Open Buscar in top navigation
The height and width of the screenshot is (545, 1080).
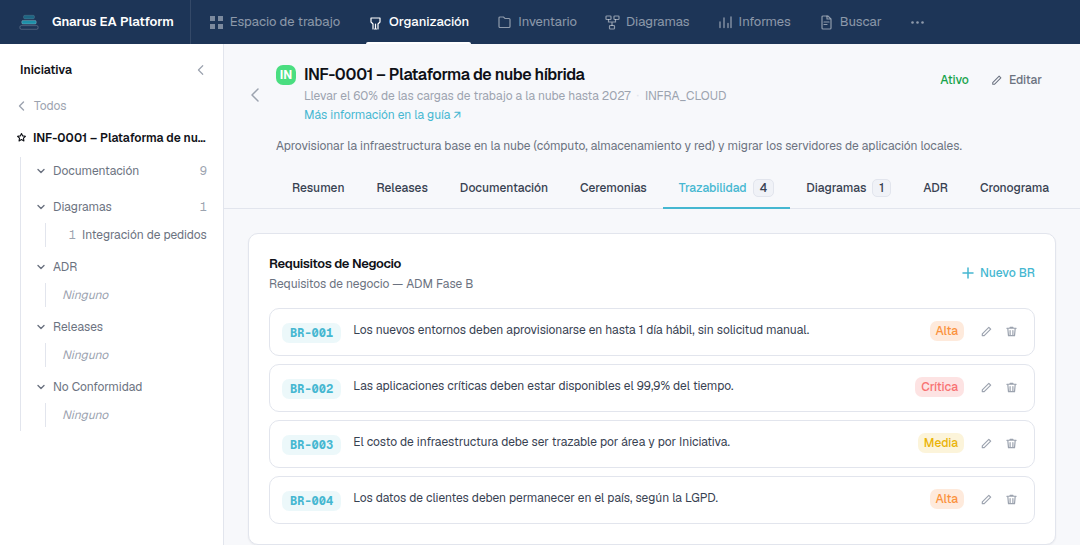[850, 22]
